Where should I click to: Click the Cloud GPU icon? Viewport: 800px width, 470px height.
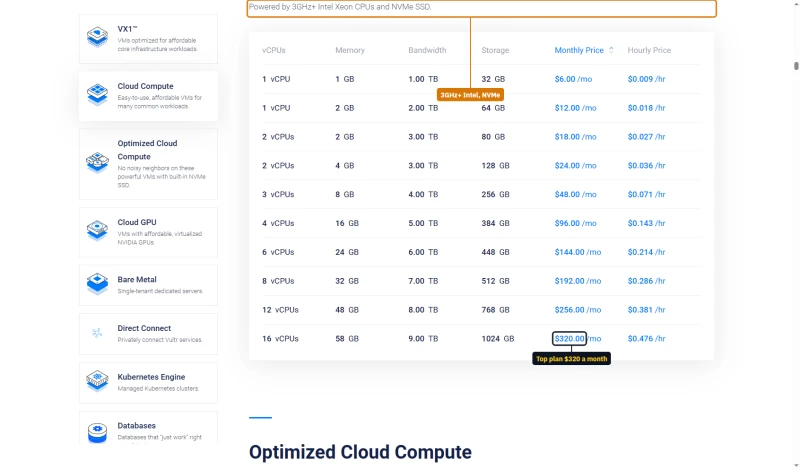click(x=97, y=231)
